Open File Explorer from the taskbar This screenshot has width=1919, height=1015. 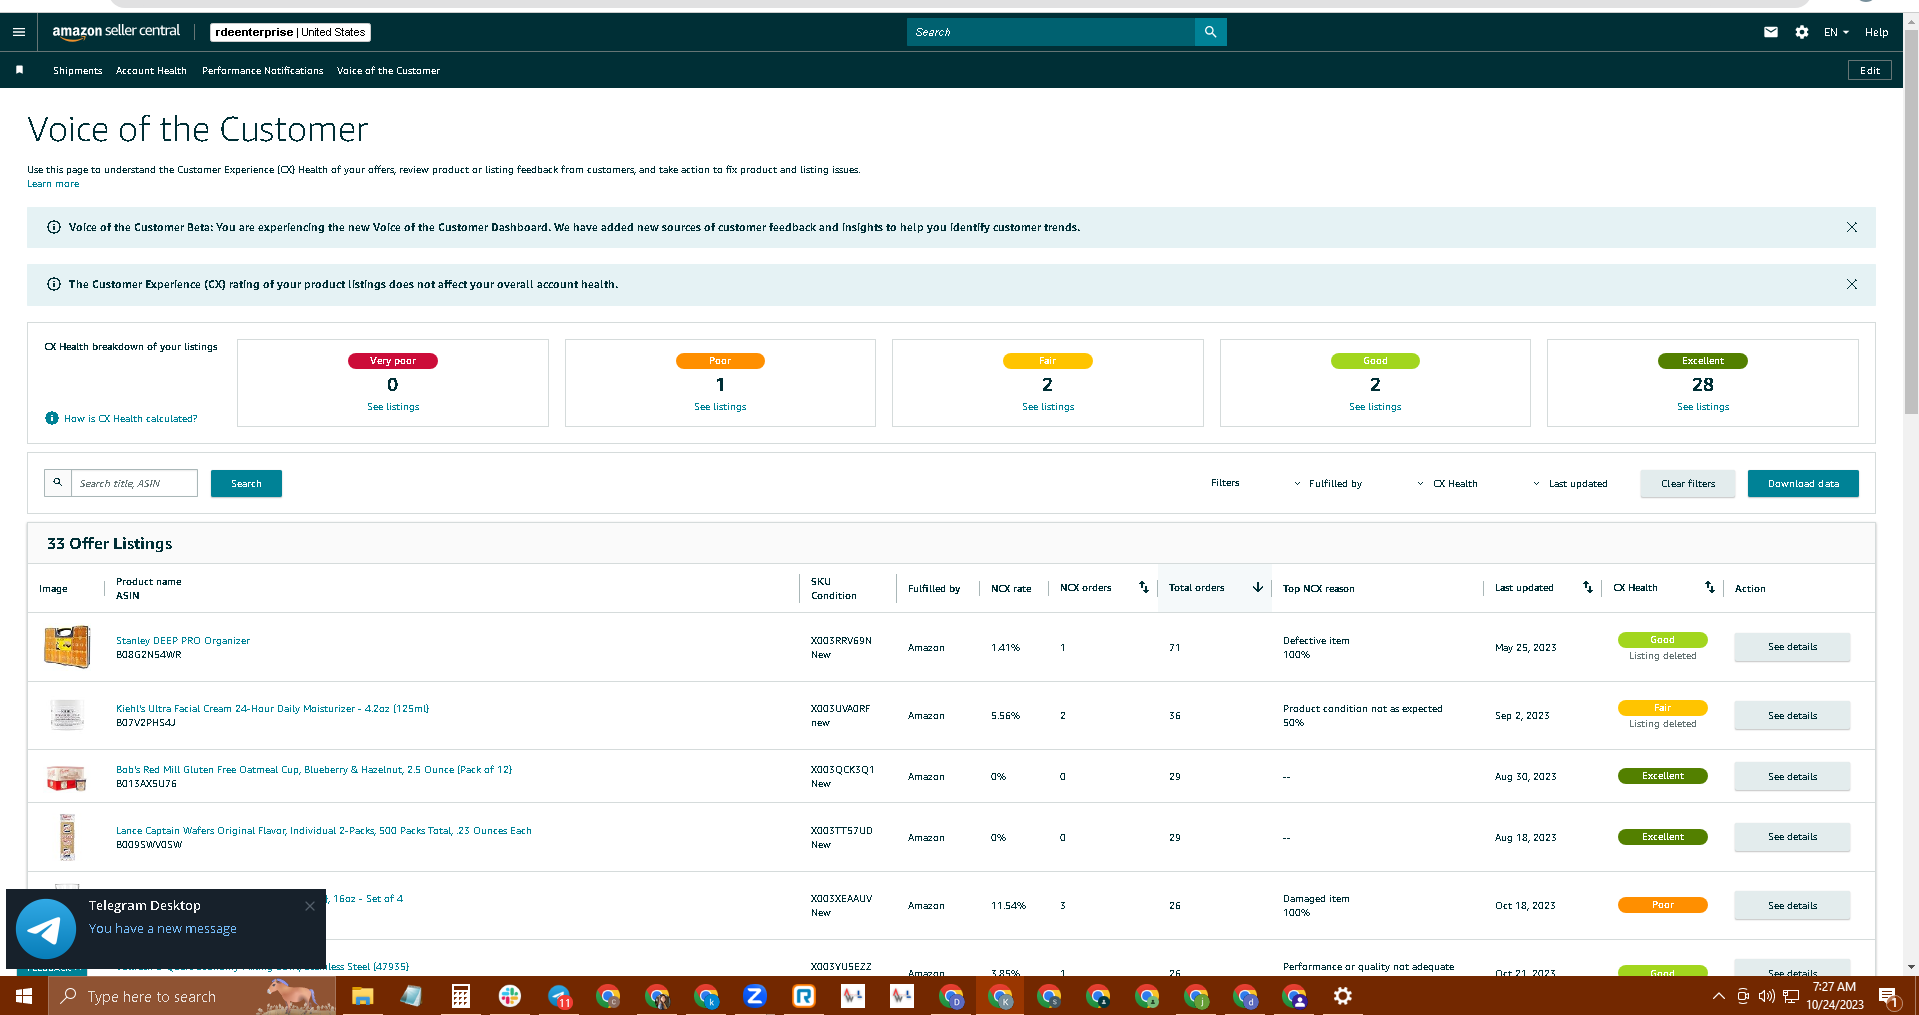pos(362,996)
